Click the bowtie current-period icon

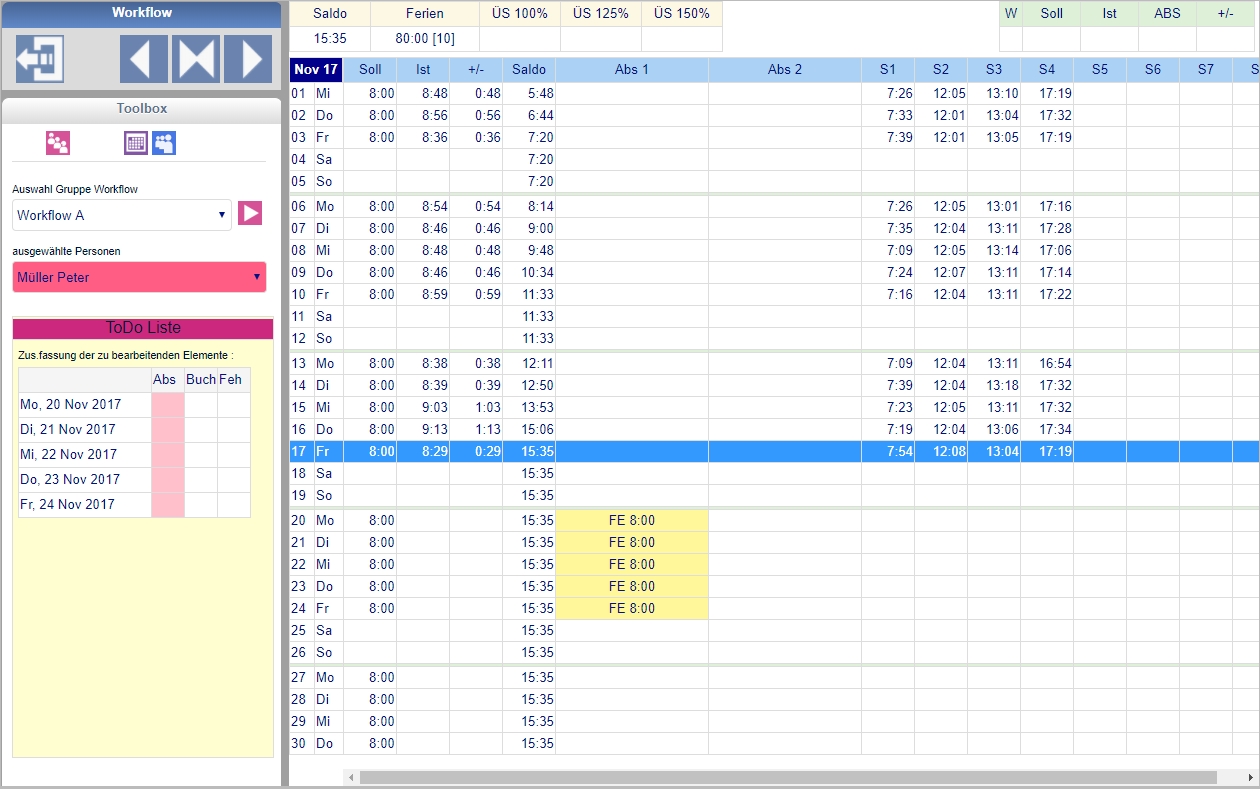point(196,59)
